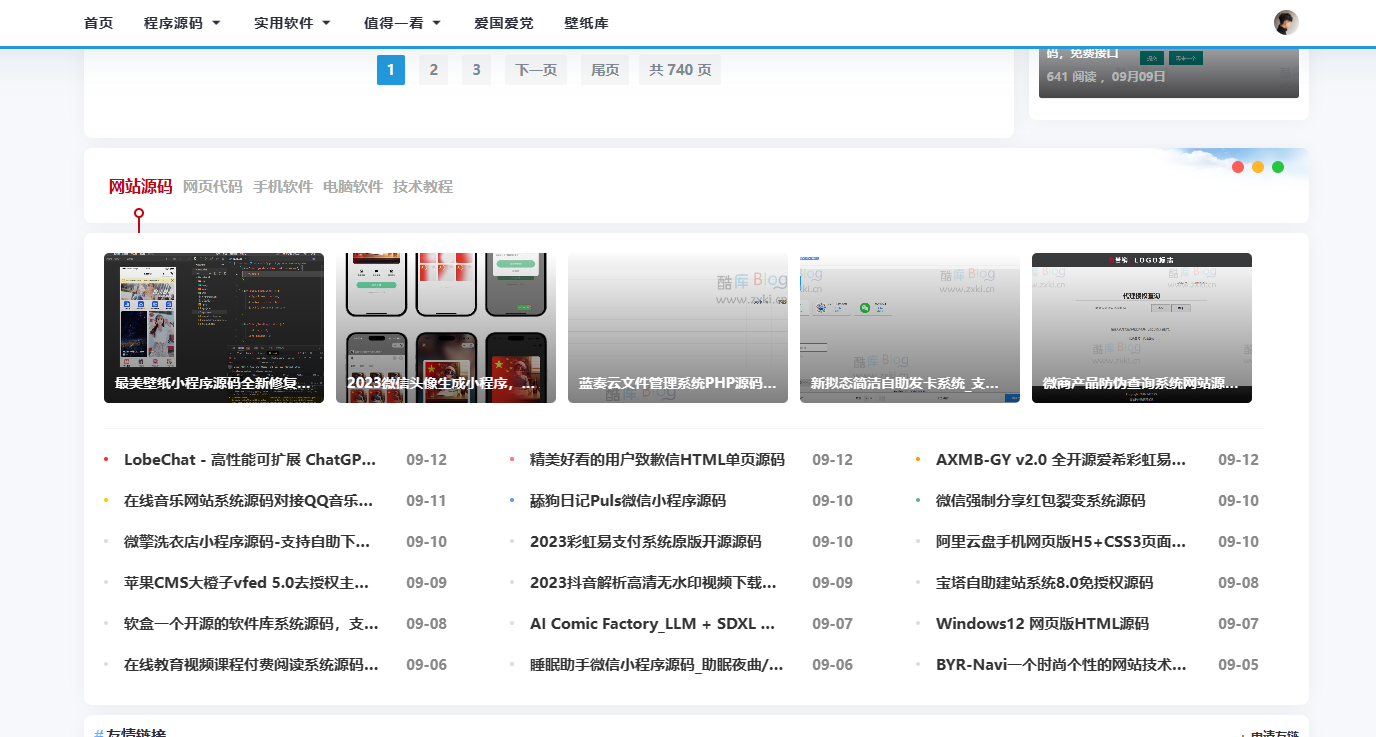Switch to the 技术教程 tab

click(x=424, y=186)
